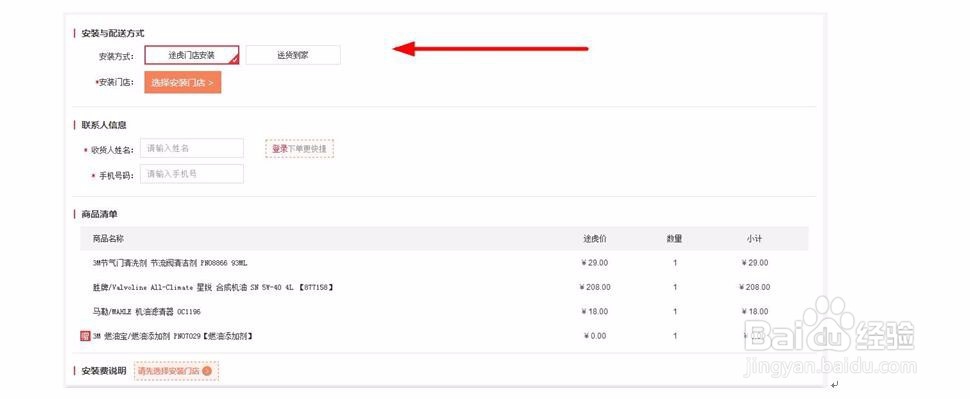Click the jingyan.baidu.com watermark text

pyautogui.click(x=830, y=368)
